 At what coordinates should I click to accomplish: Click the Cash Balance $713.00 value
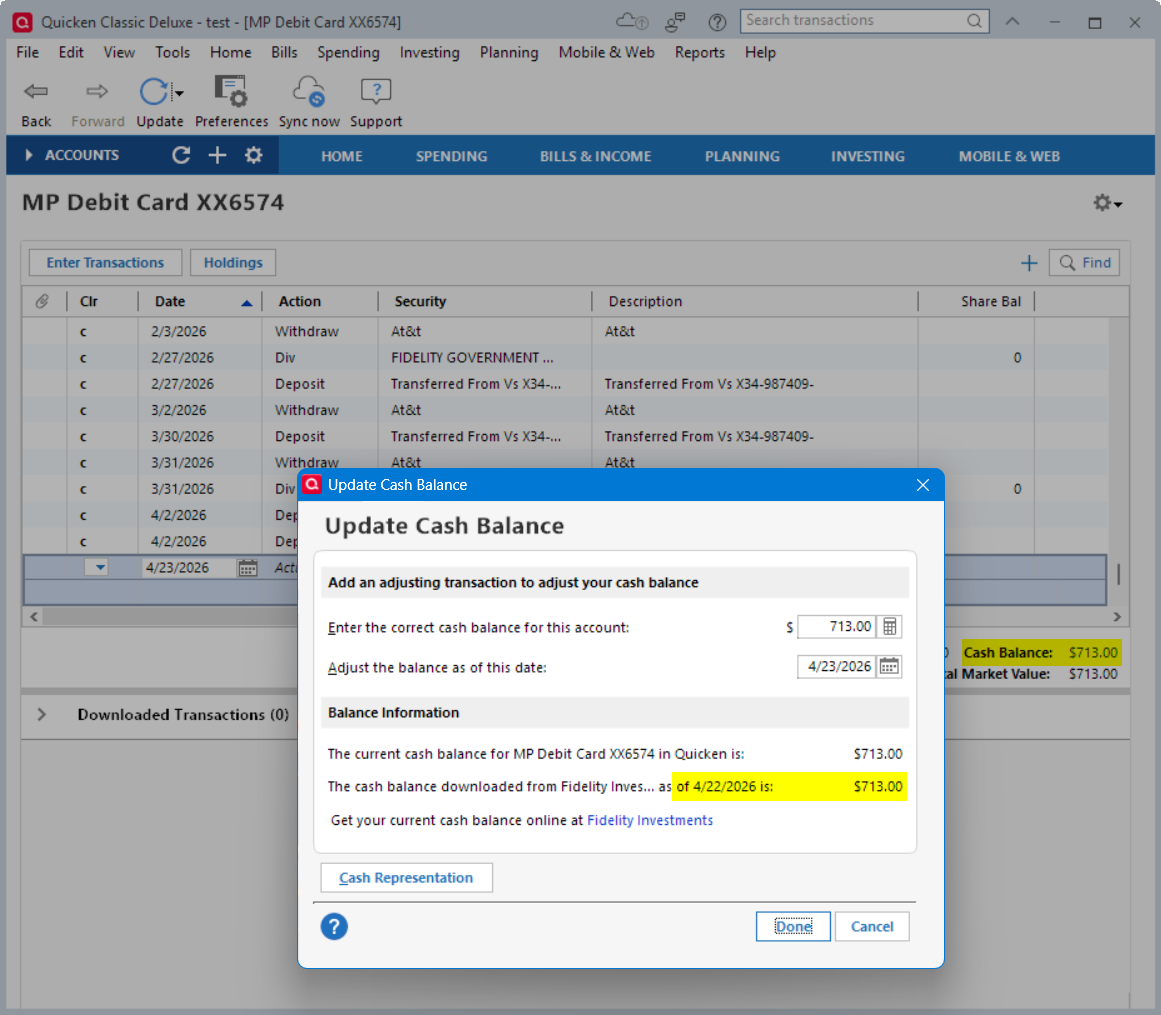(1093, 652)
